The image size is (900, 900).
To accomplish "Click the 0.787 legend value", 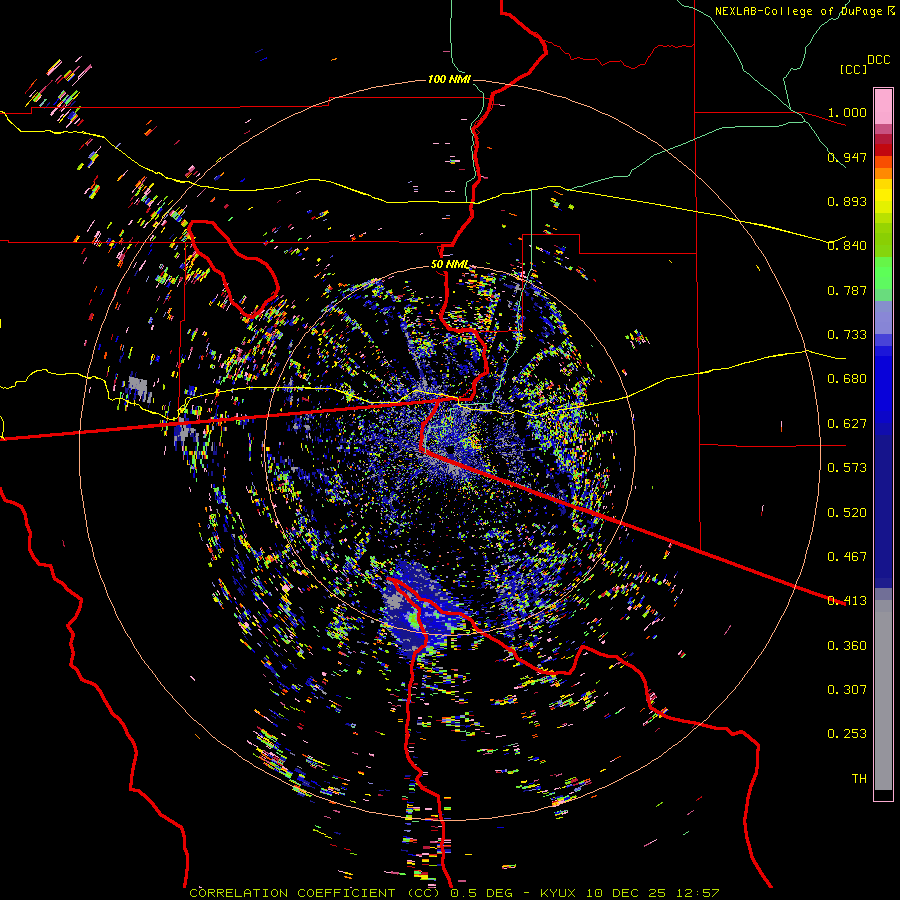I will point(847,290).
